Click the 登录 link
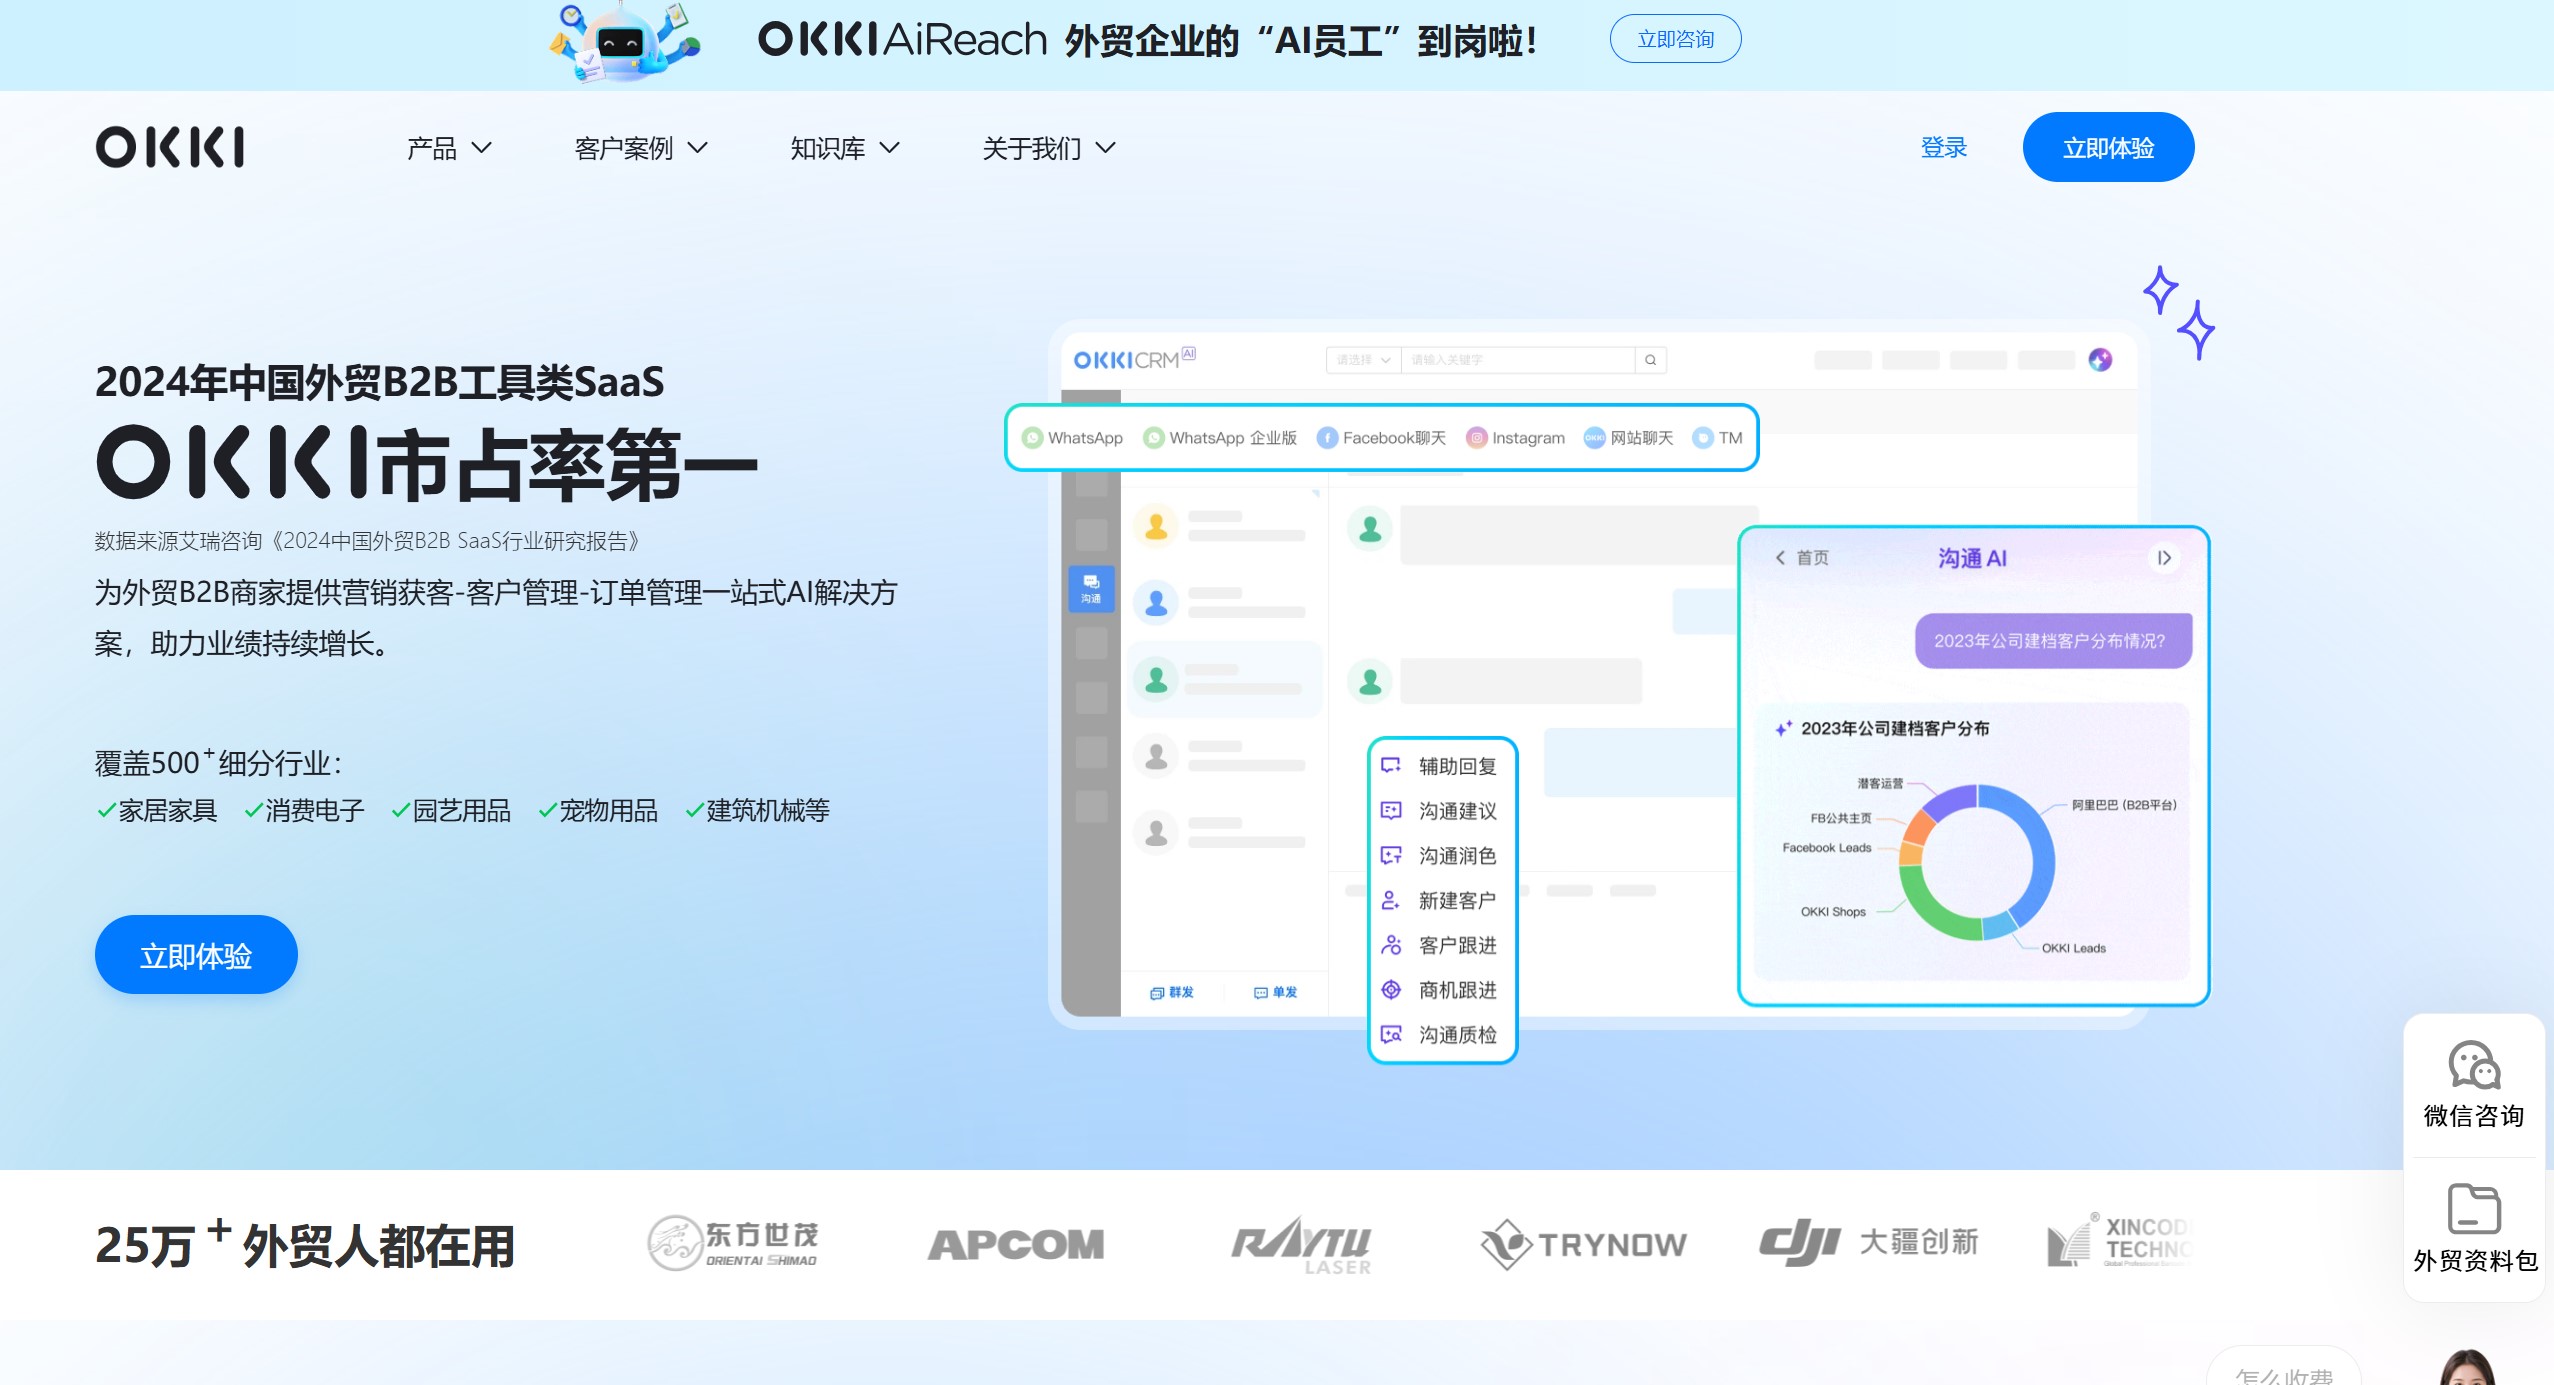The image size is (2554, 1385). point(1943,147)
